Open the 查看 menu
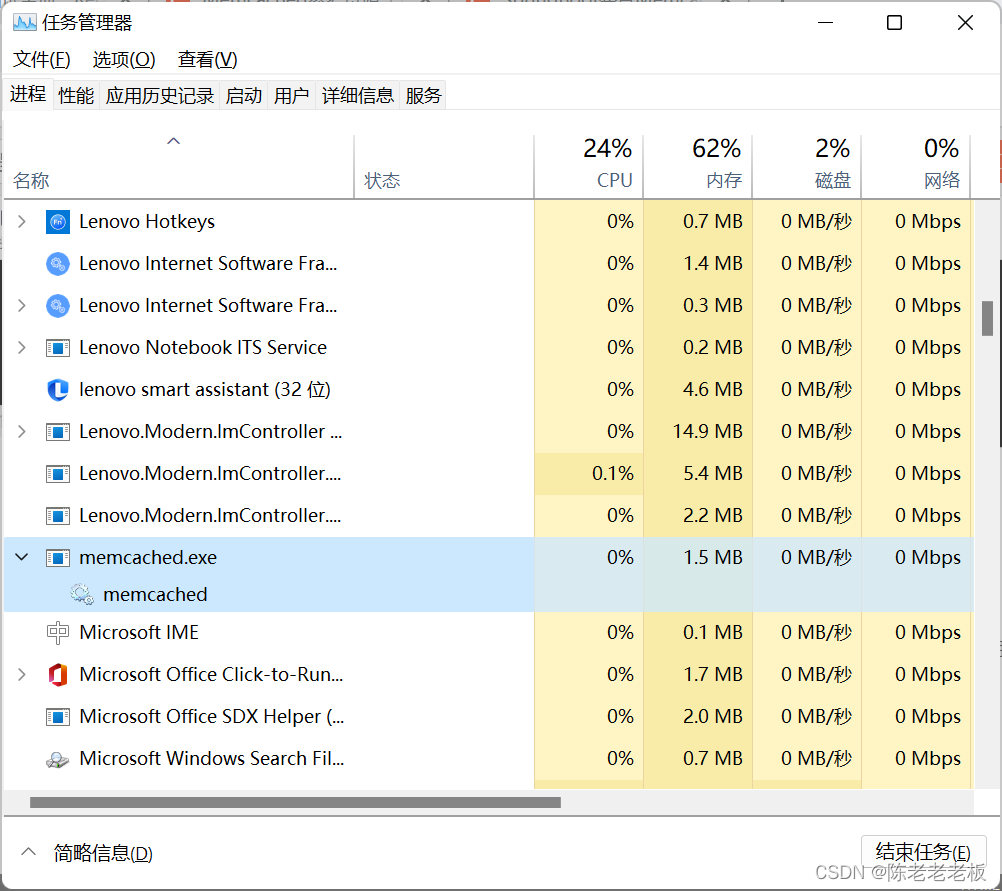The height and width of the screenshot is (891, 1002). coord(206,59)
